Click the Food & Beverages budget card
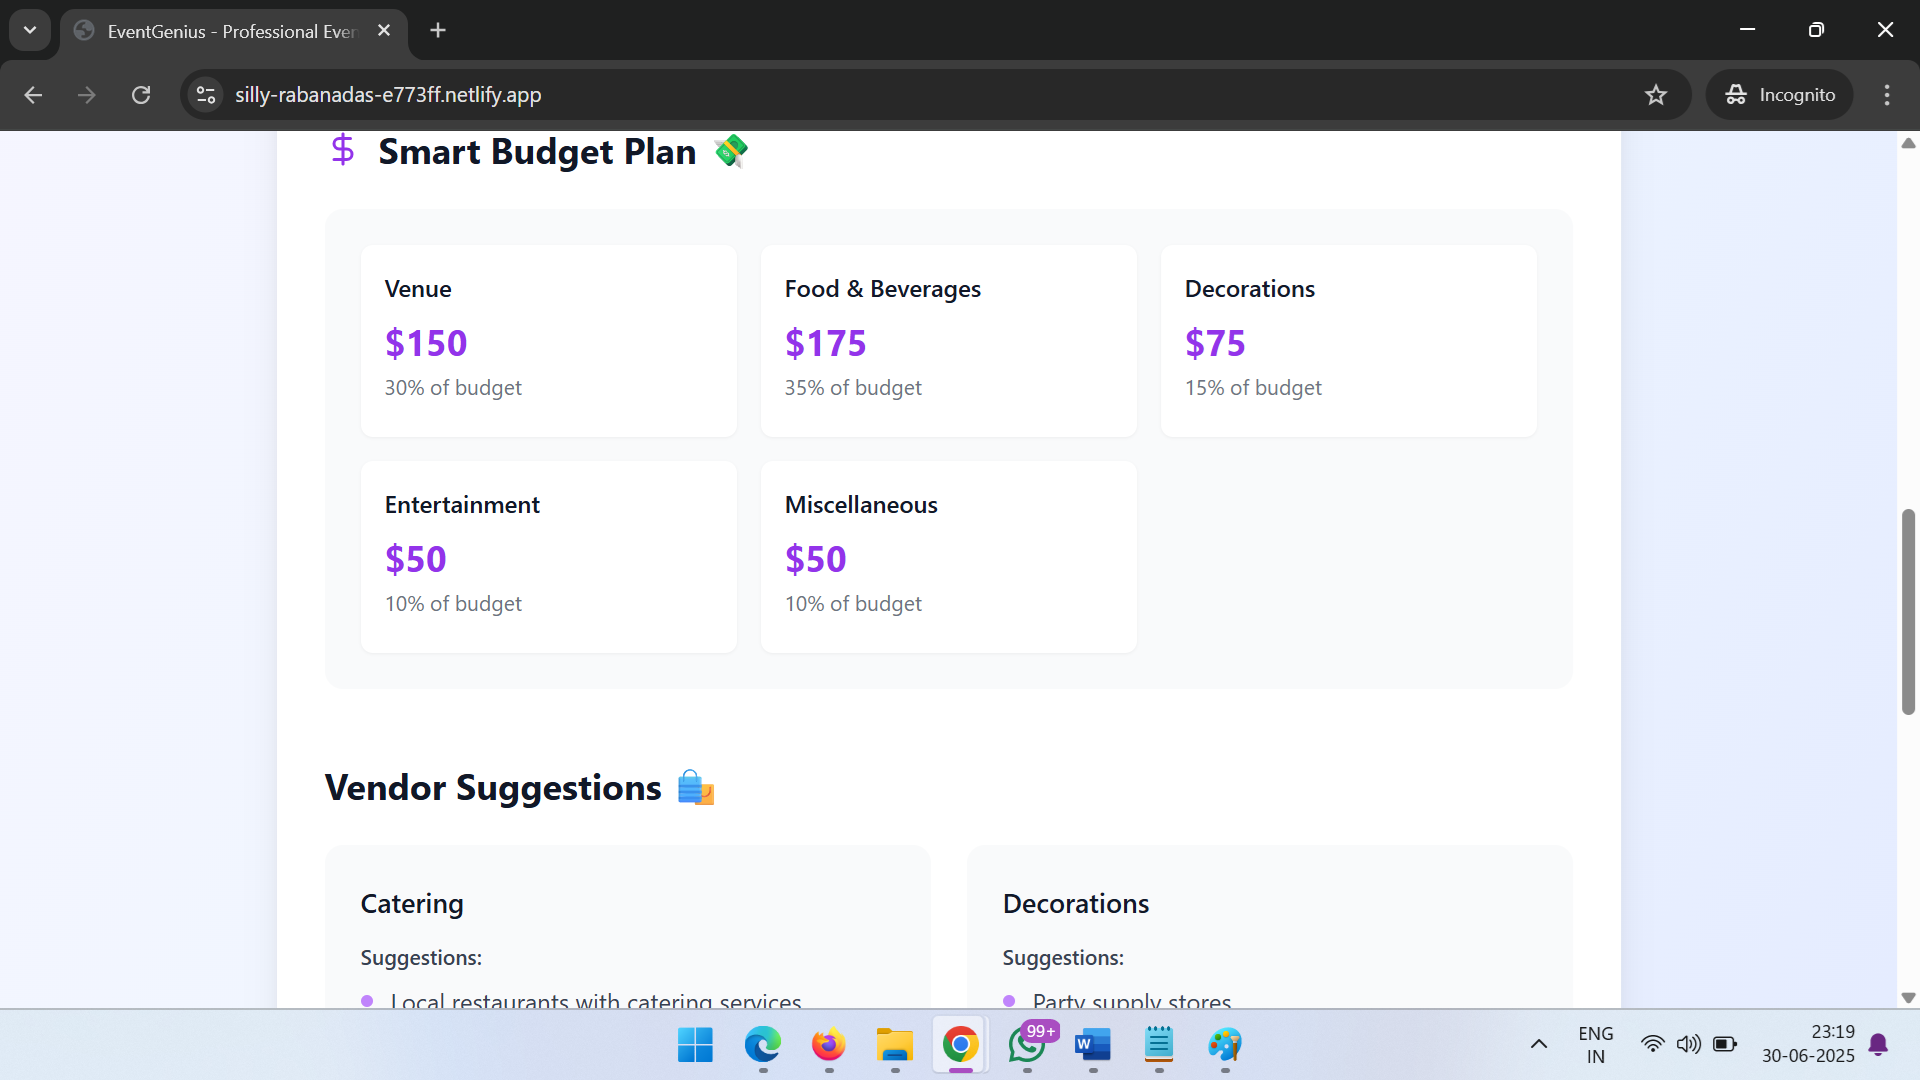1920x1080 pixels. (948, 341)
